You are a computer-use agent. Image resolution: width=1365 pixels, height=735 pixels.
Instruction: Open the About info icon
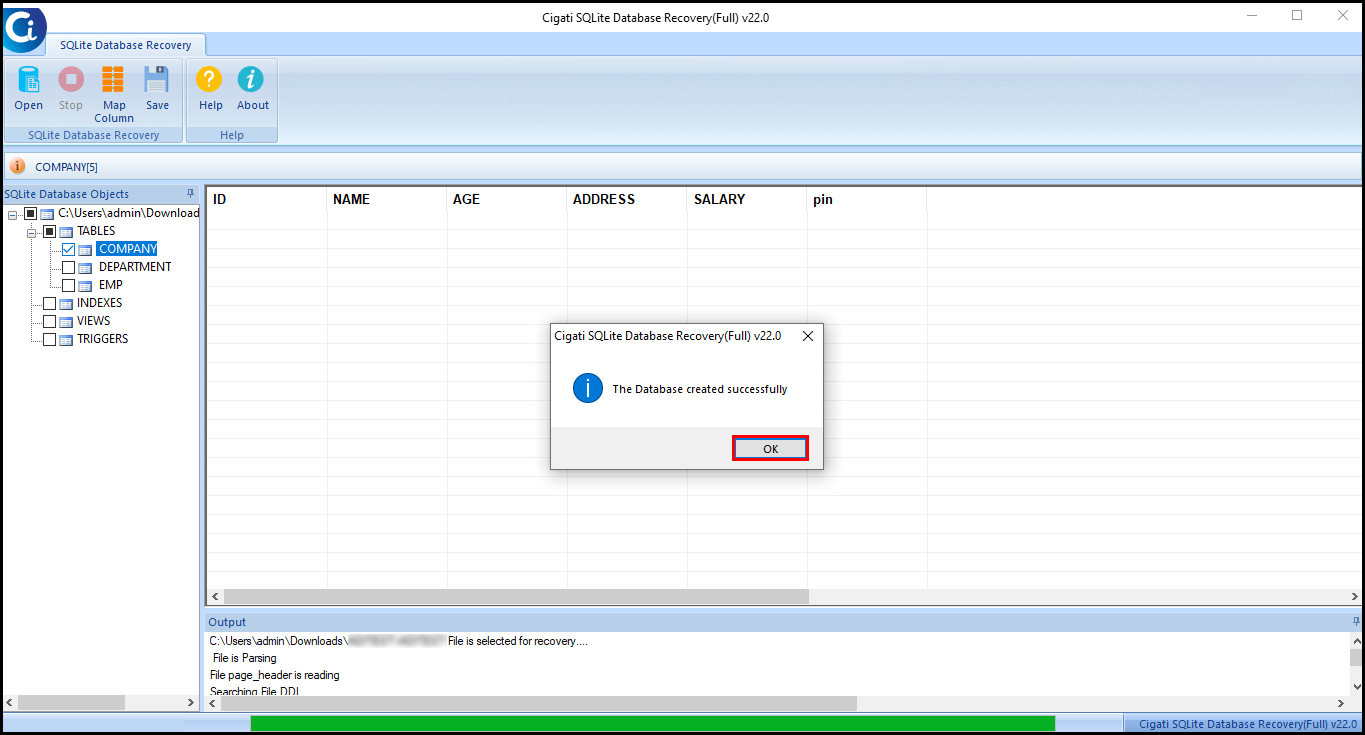coord(251,80)
